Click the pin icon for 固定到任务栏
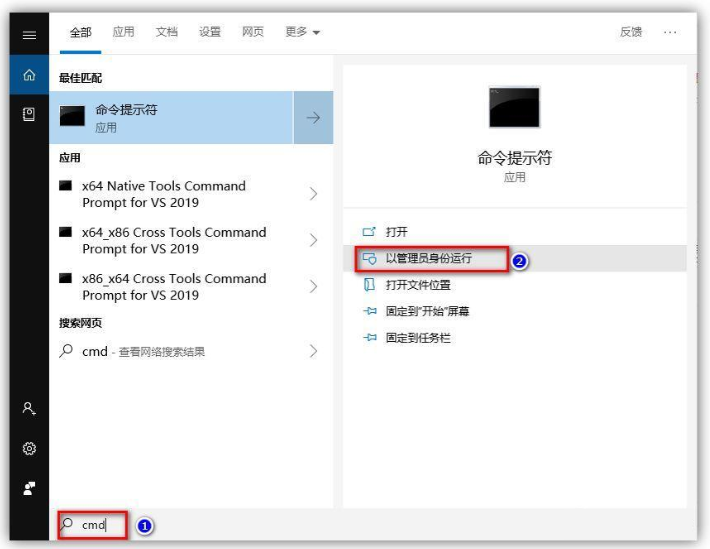The width and height of the screenshot is (710, 549). pyautogui.click(x=369, y=337)
